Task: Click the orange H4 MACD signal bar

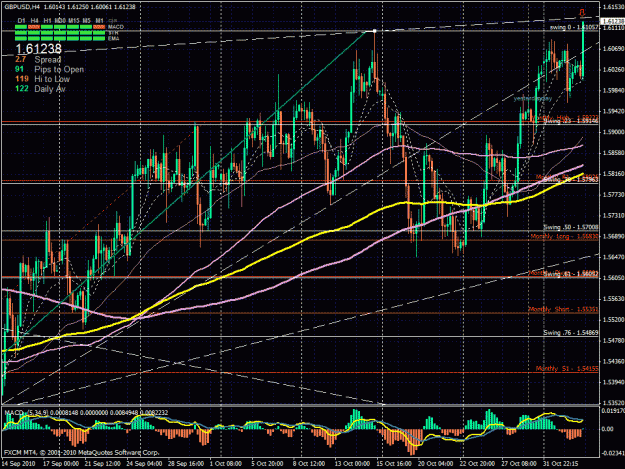Action: click(x=34, y=27)
